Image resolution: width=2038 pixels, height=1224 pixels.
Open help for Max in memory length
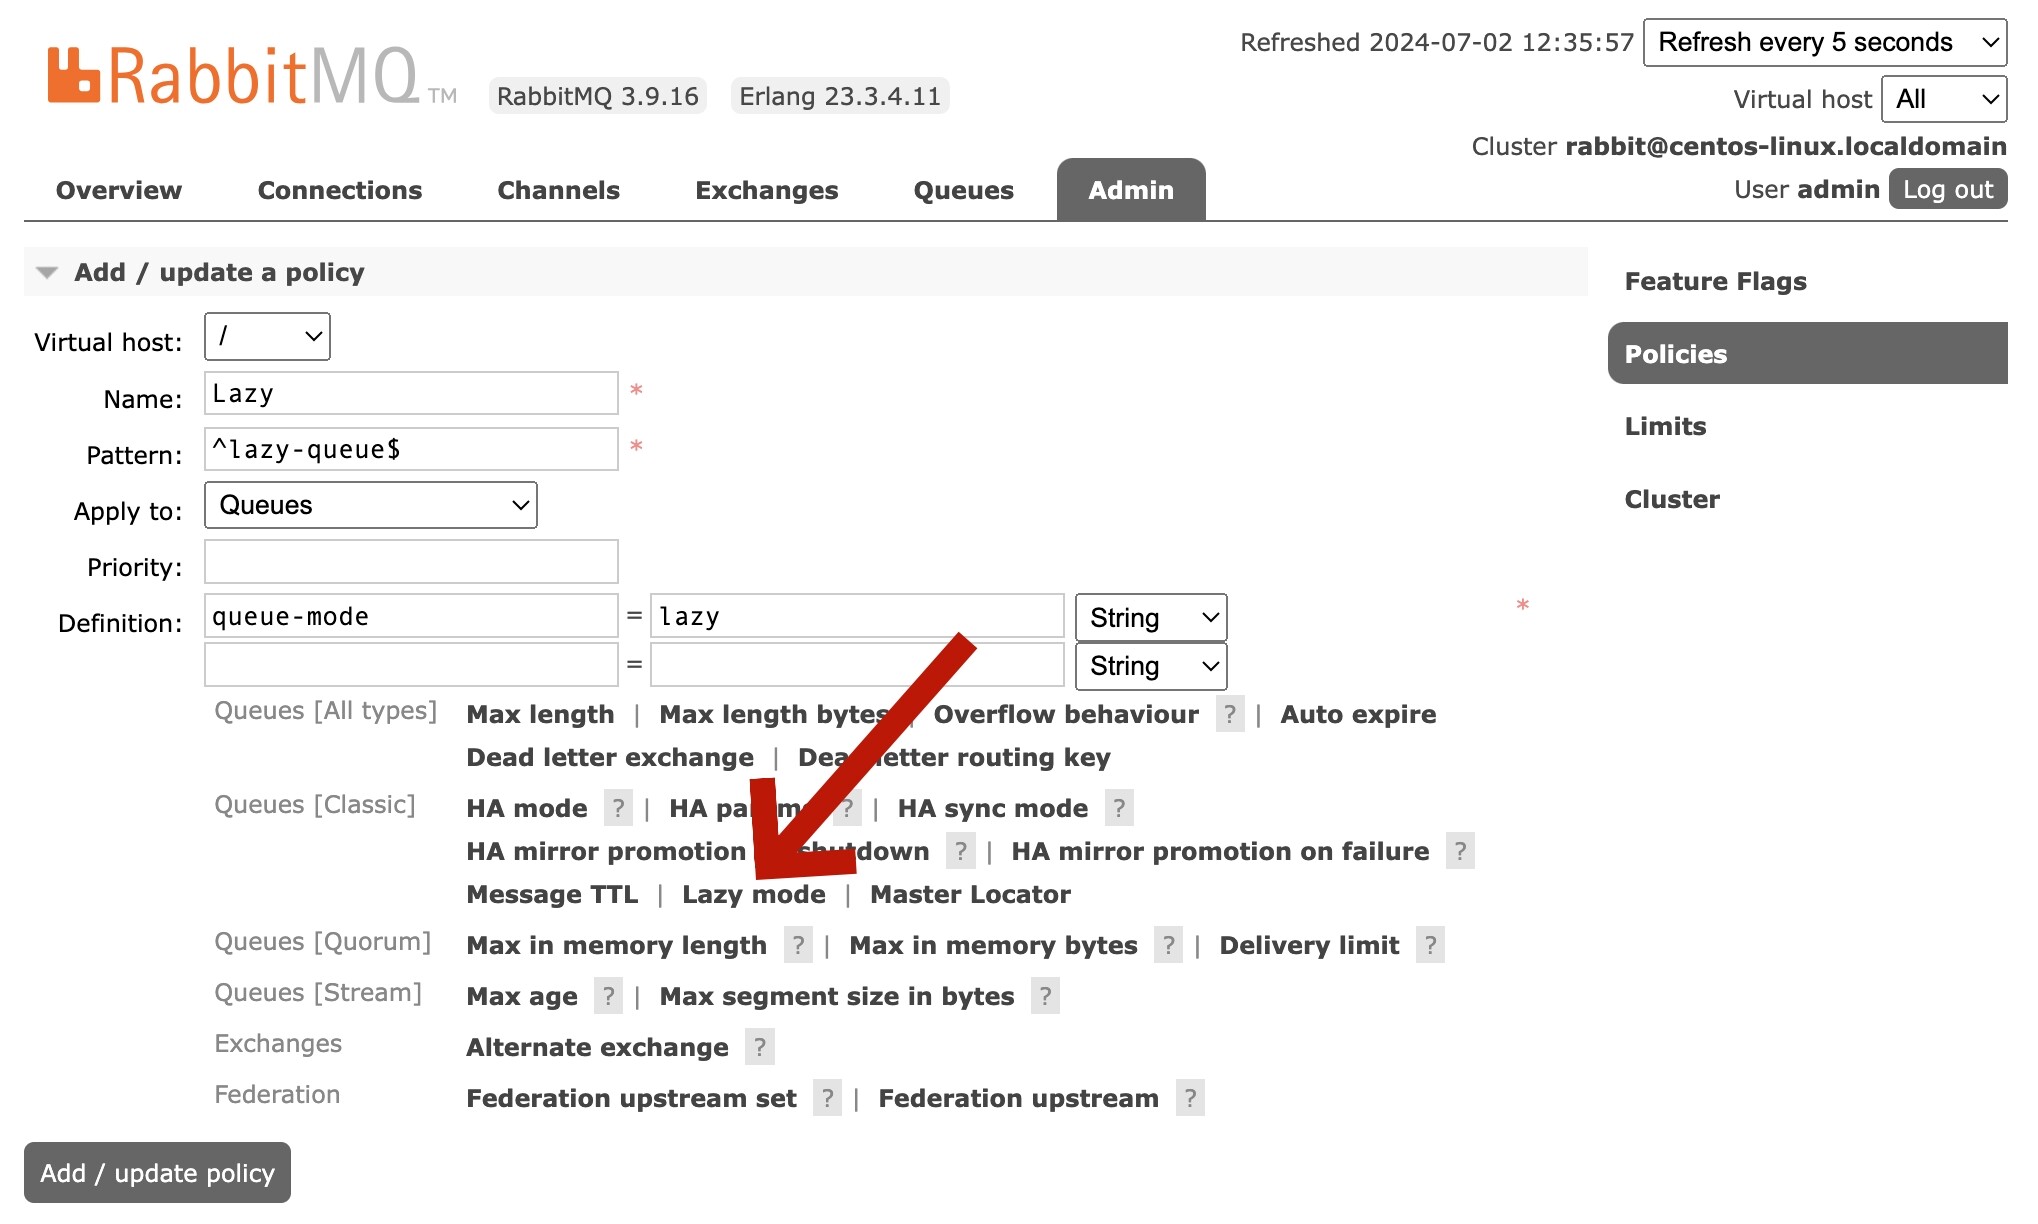(x=798, y=945)
